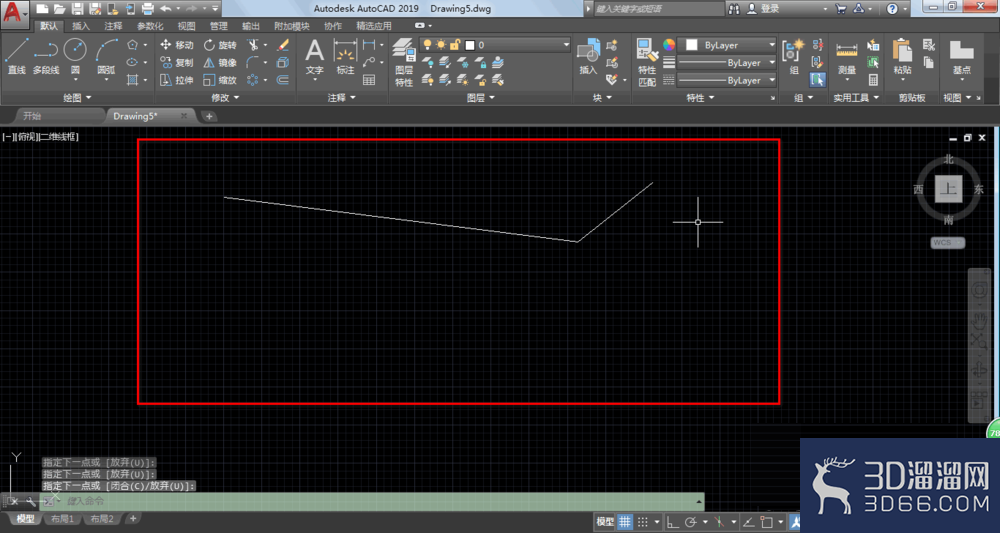Click the Copy (复制) tool

[x=176, y=62]
